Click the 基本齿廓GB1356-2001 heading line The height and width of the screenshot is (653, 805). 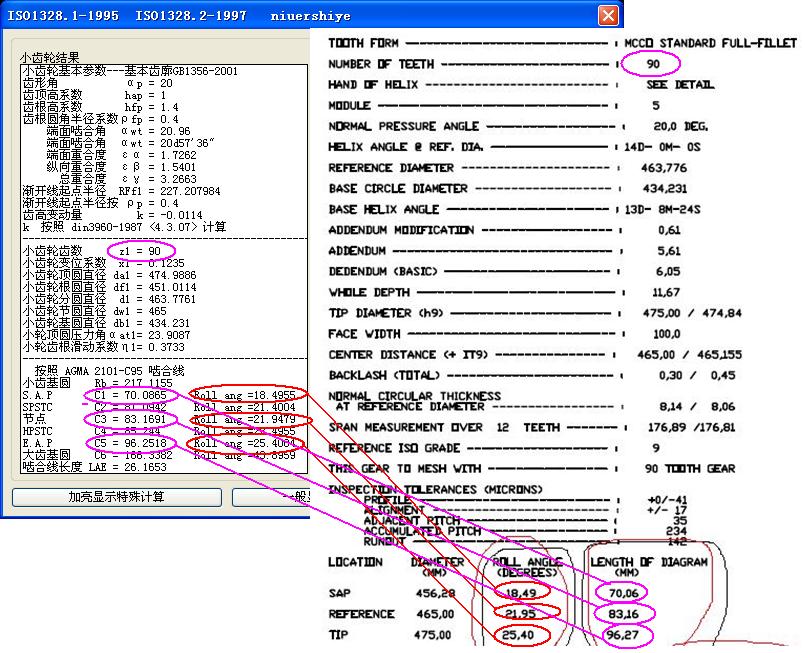(x=130, y=71)
